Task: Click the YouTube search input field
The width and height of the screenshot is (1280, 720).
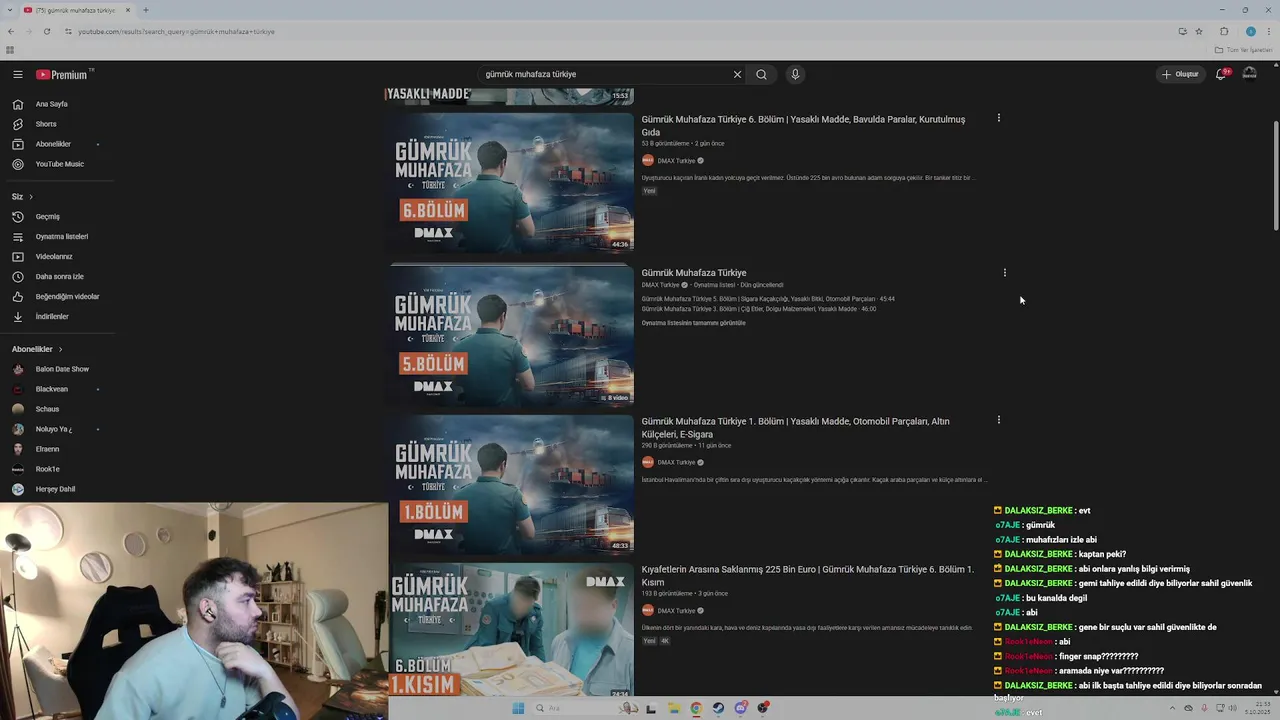Action: coord(605,74)
